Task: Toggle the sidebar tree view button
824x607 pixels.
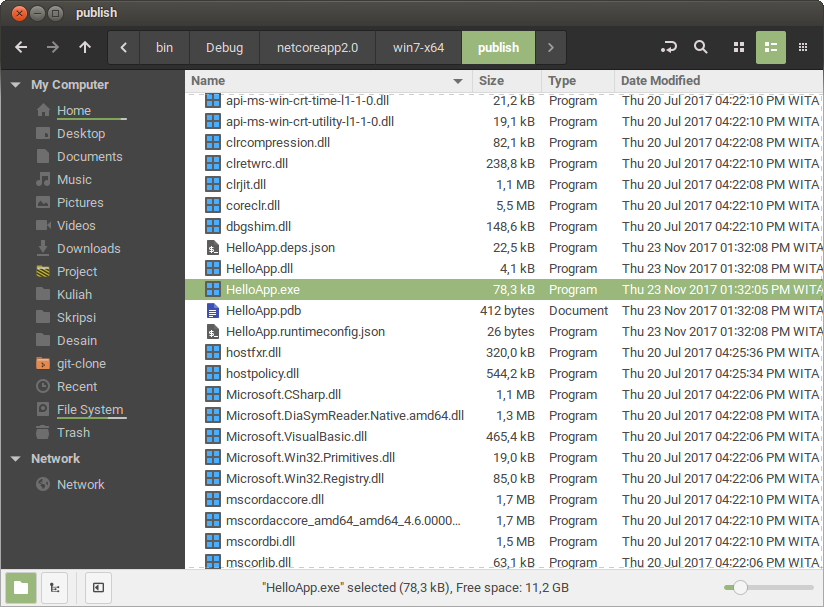Action: pyautogui.click(x=55, y=588)
